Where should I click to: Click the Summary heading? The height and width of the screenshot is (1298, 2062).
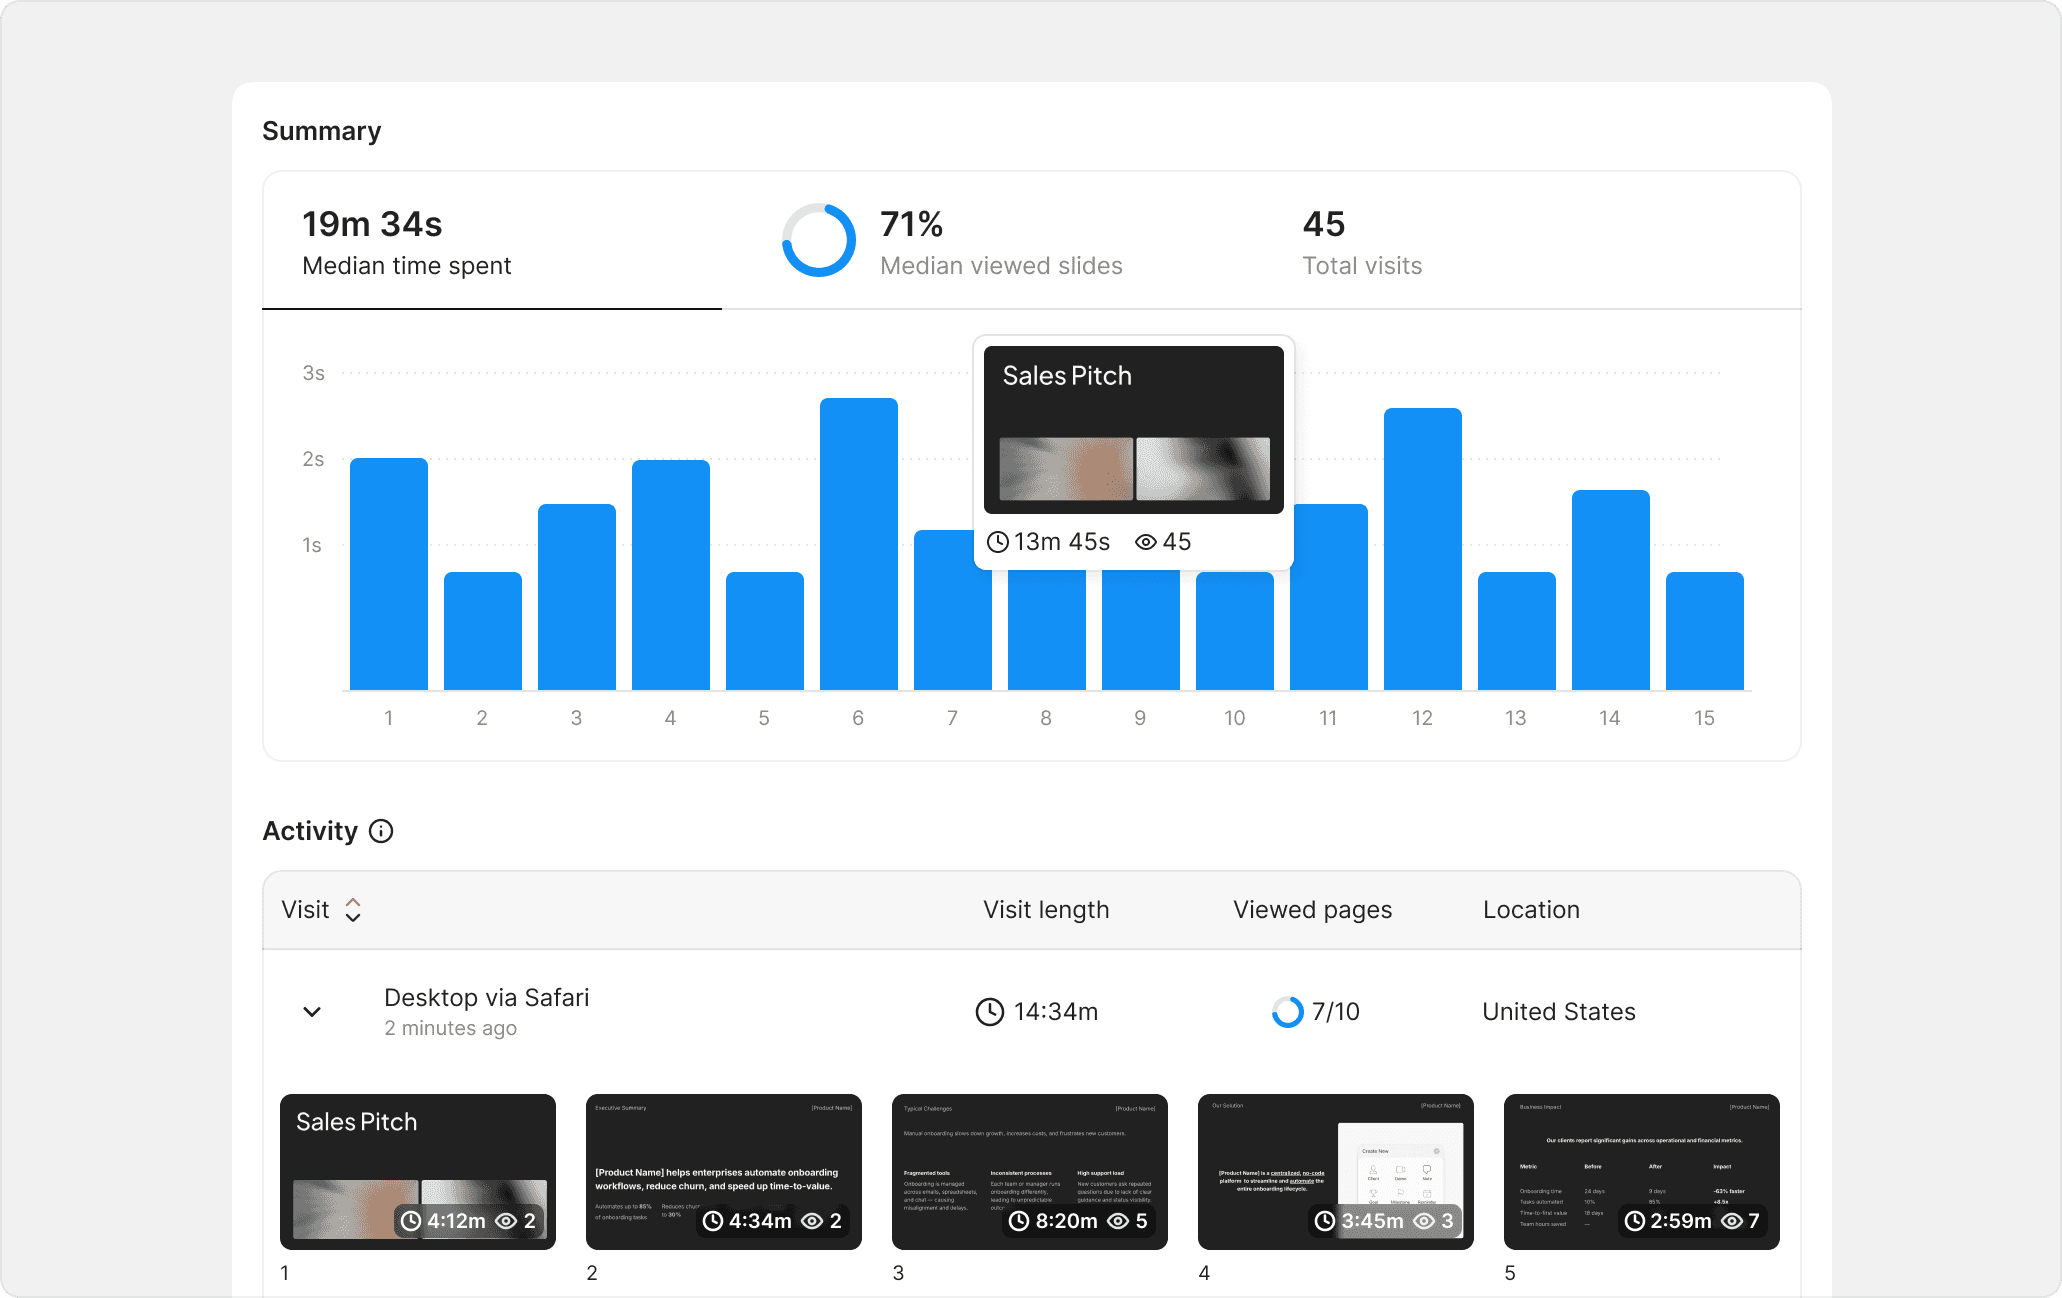pyautogui.click(x=322, y=131)
